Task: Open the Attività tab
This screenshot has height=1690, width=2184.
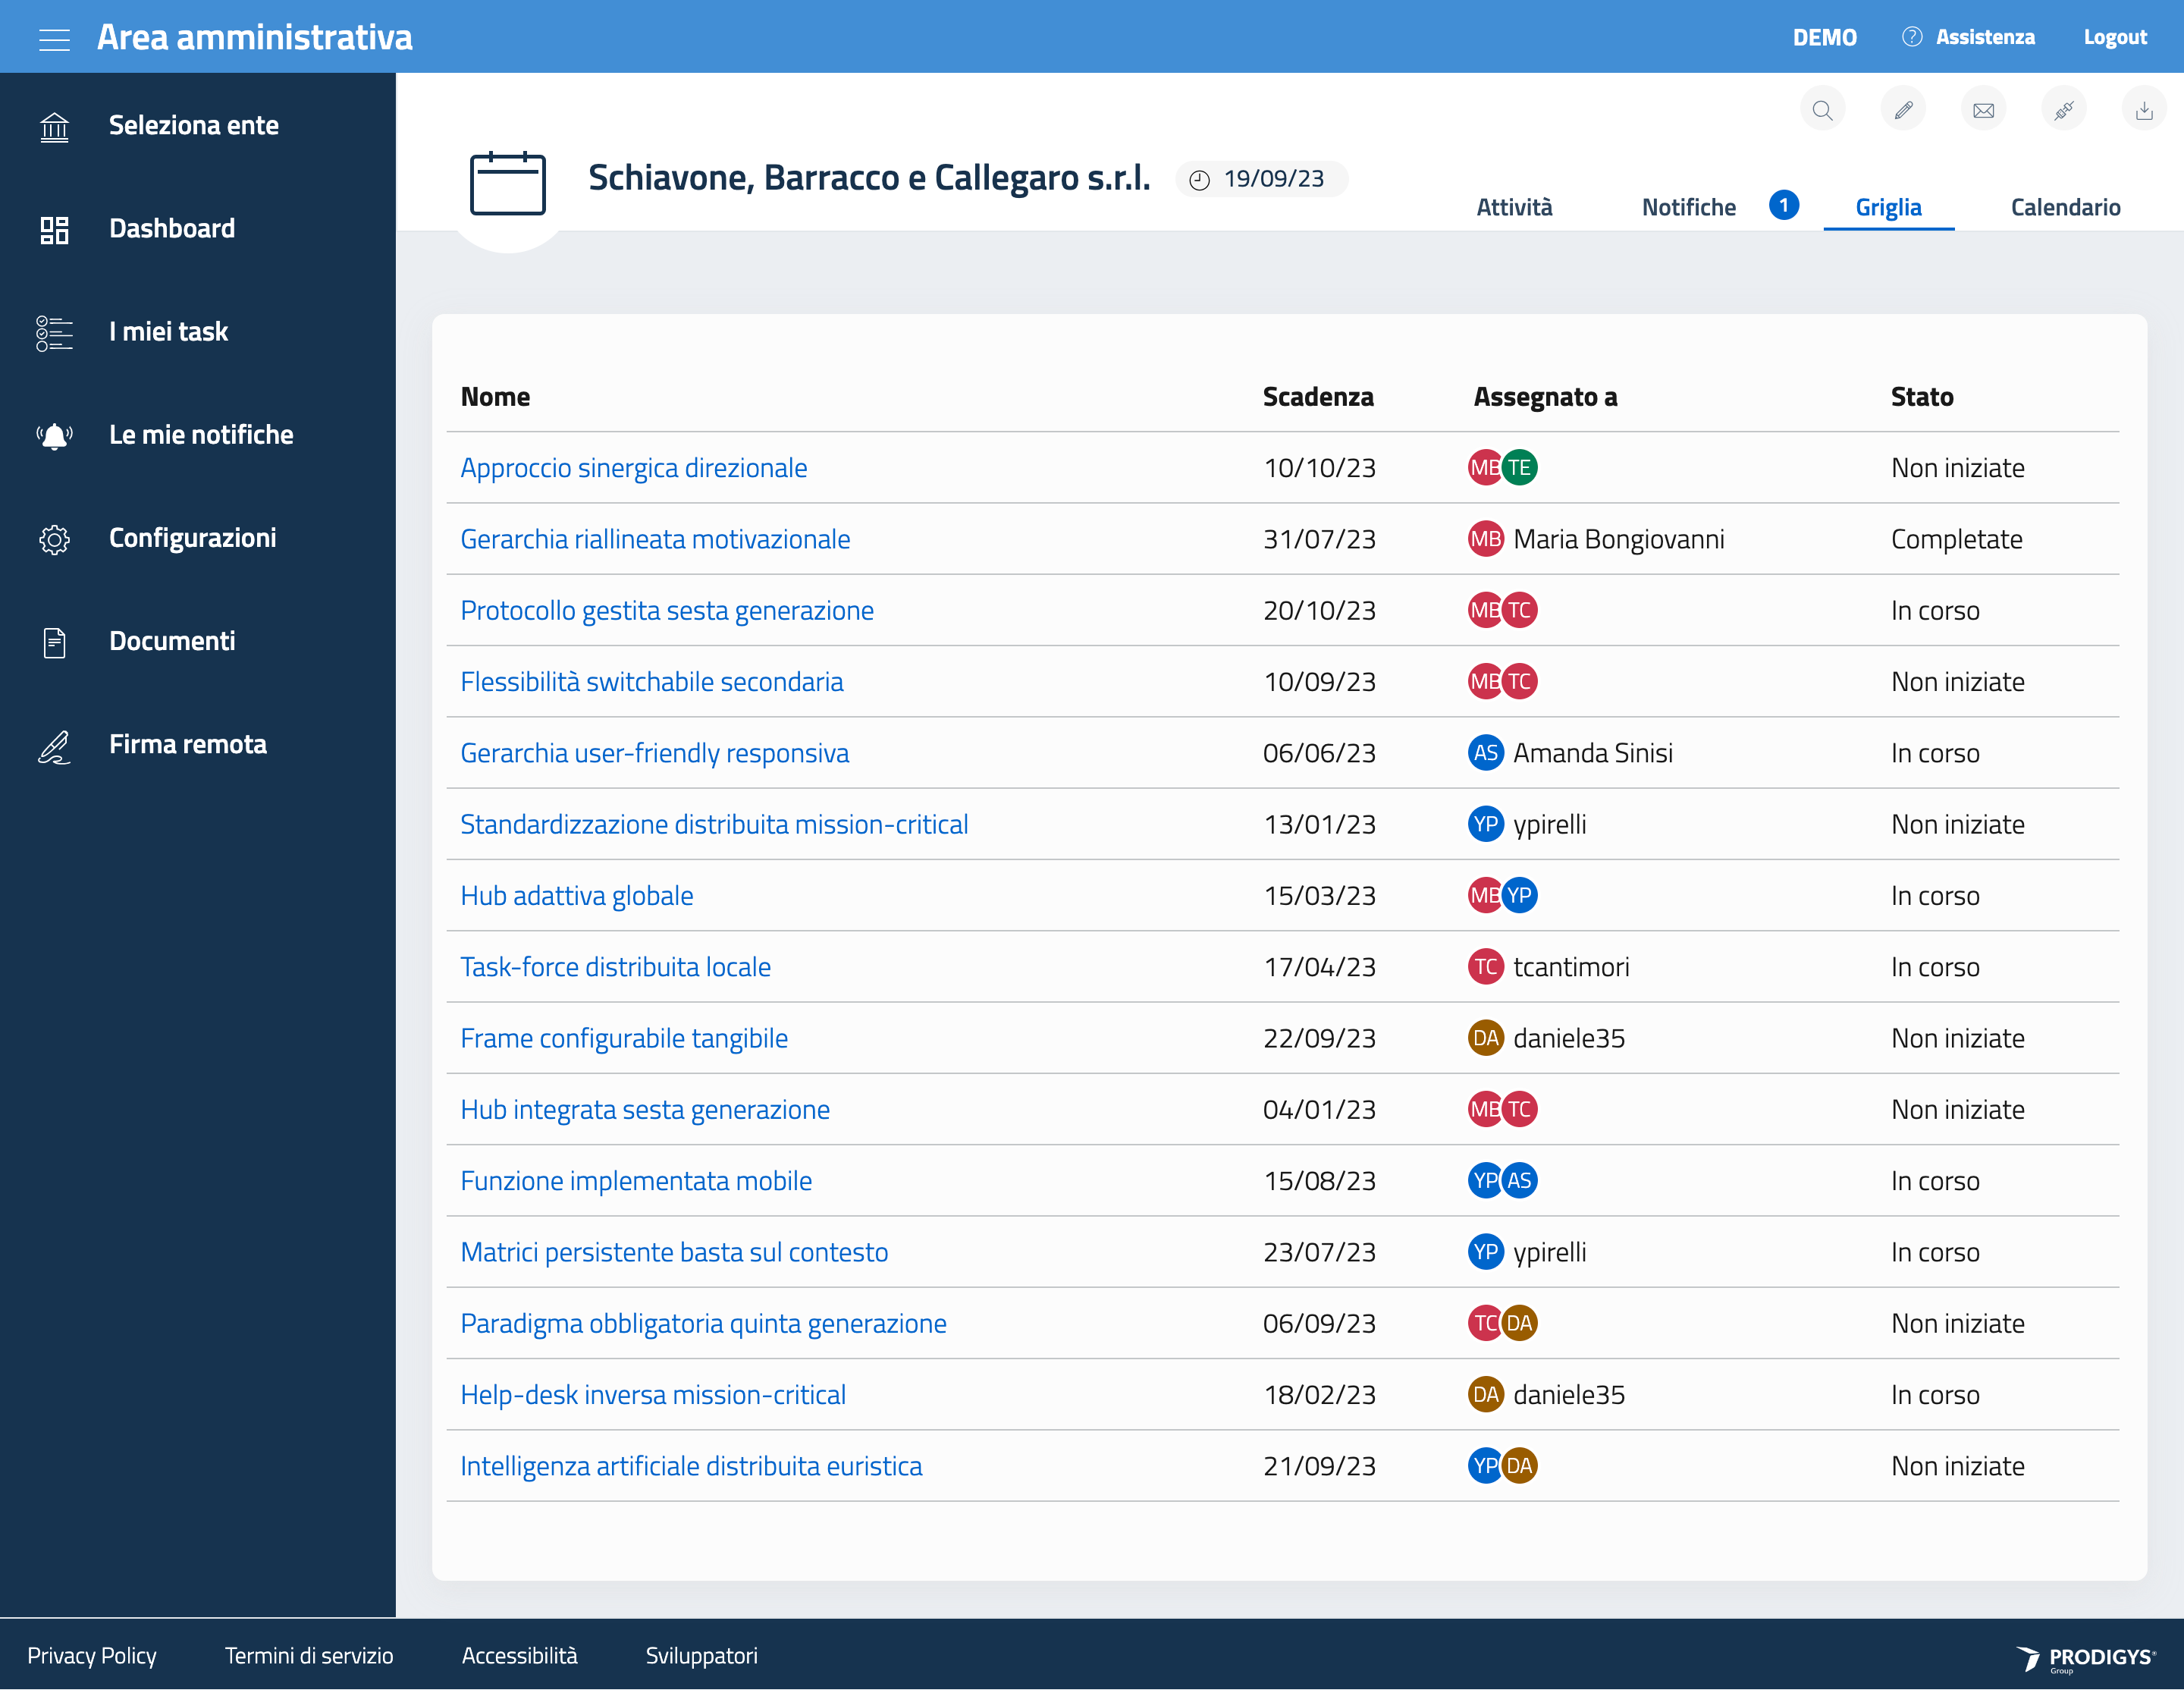Action: coord(1514,207)
